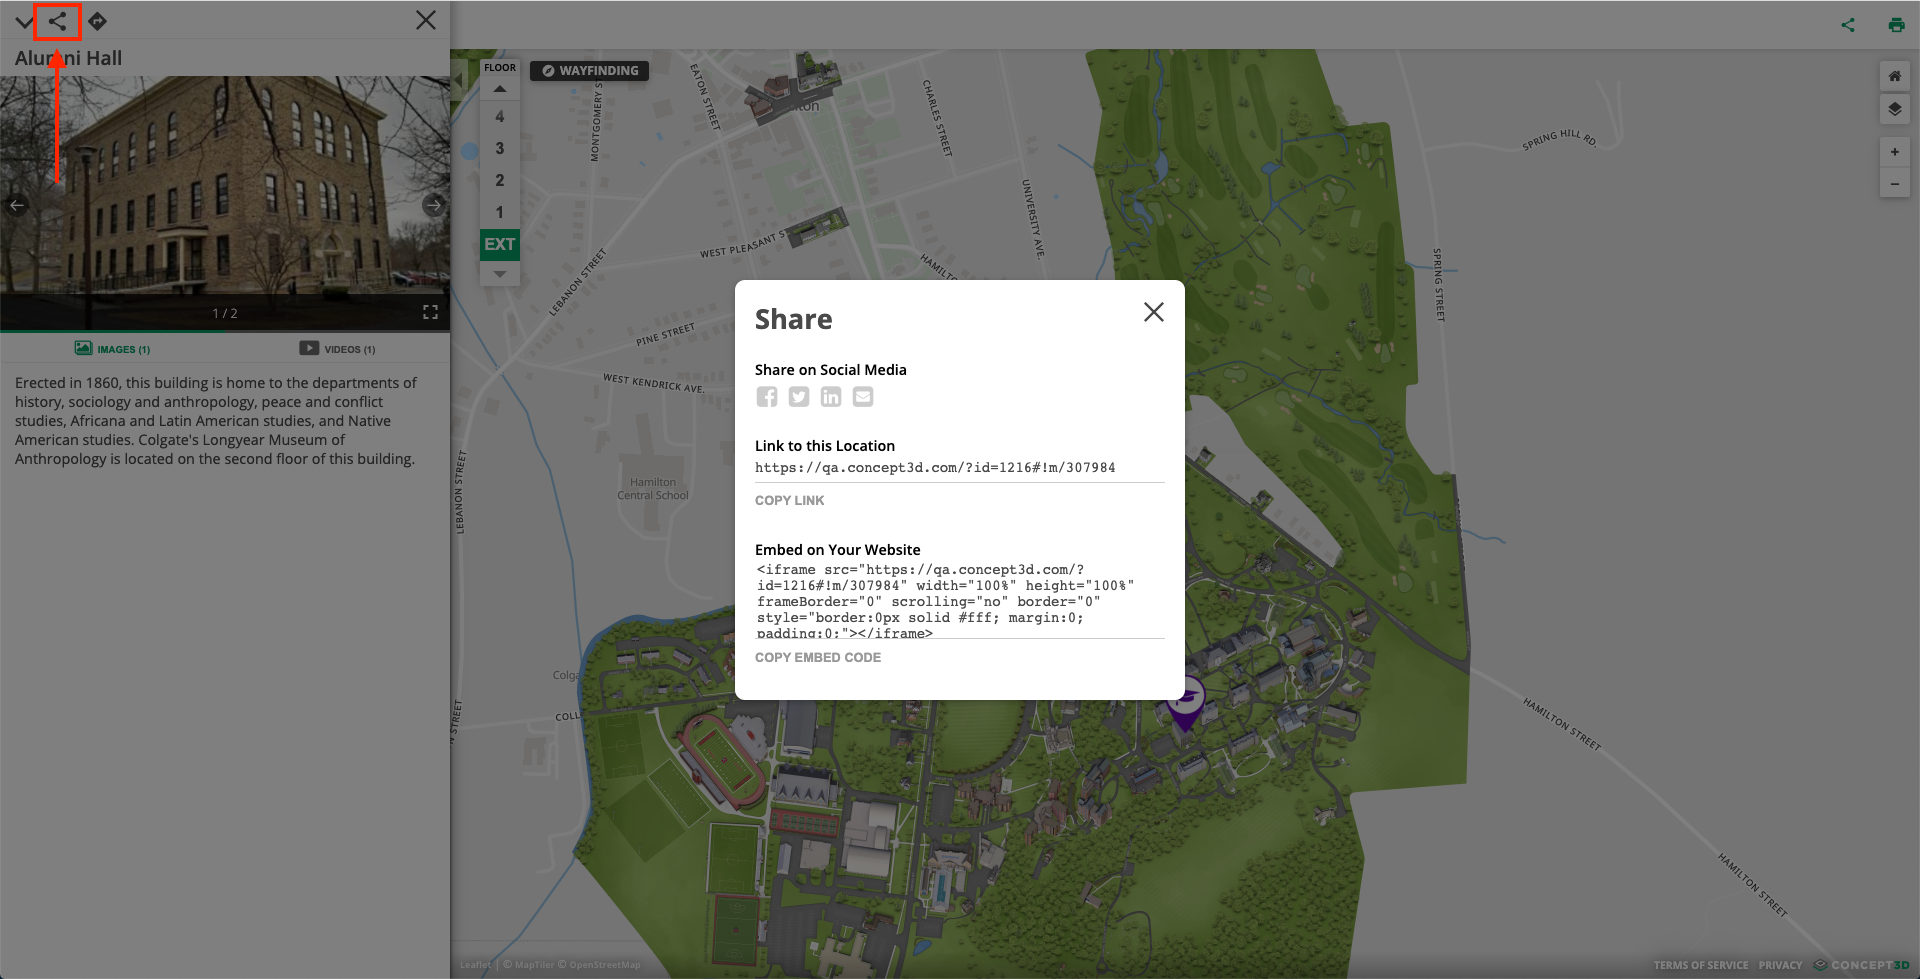Zoom in on the map
Screen dimensions: 1920x979
[x=1895, y=152]
